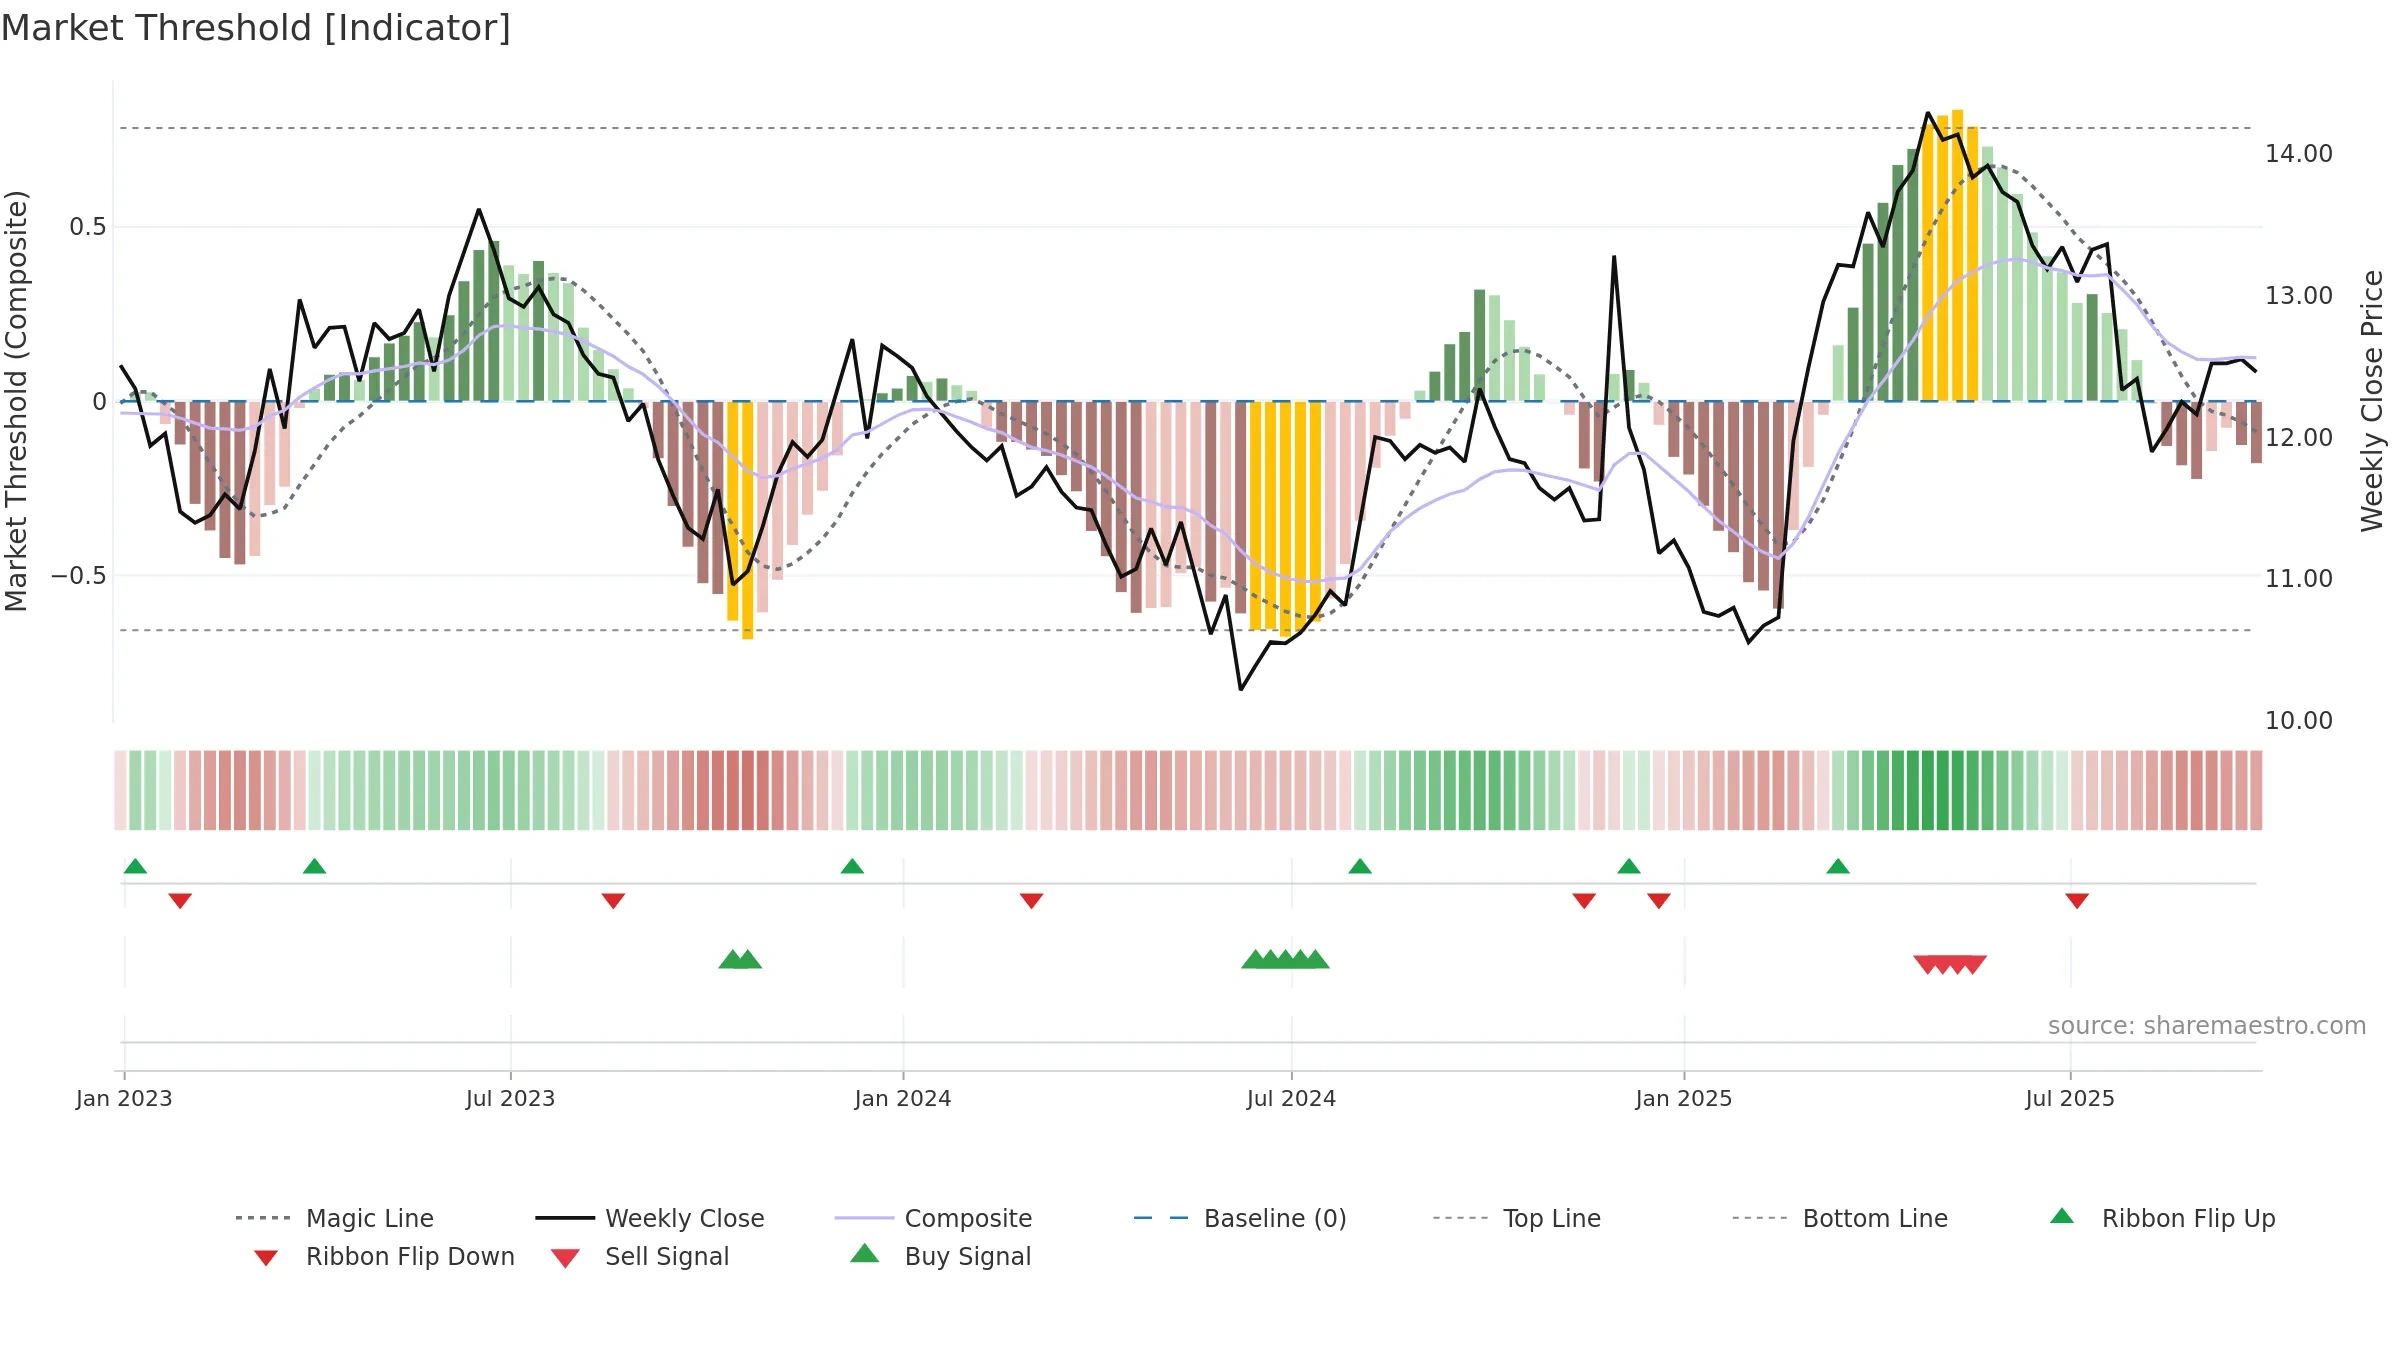Toggle the Top Line legend entry
2400x1350 pixels.
(x=1516, y=1218)
